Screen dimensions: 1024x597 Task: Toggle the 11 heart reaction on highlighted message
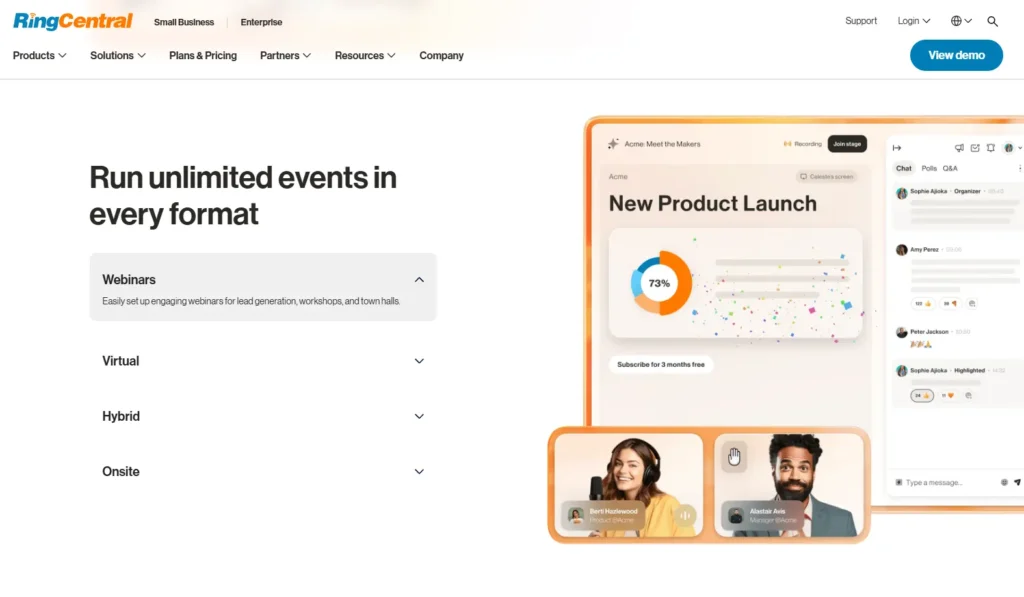(948, 395)
